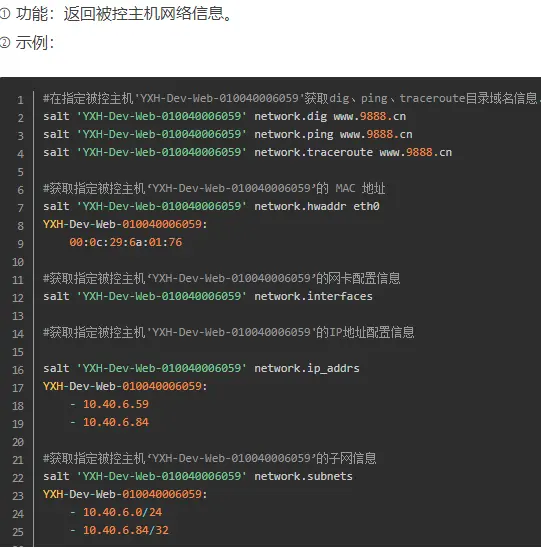Click the MAC address 00:0c:29:6a:01:76
This screenshot has width=541, height=550.
pos(126,242)
